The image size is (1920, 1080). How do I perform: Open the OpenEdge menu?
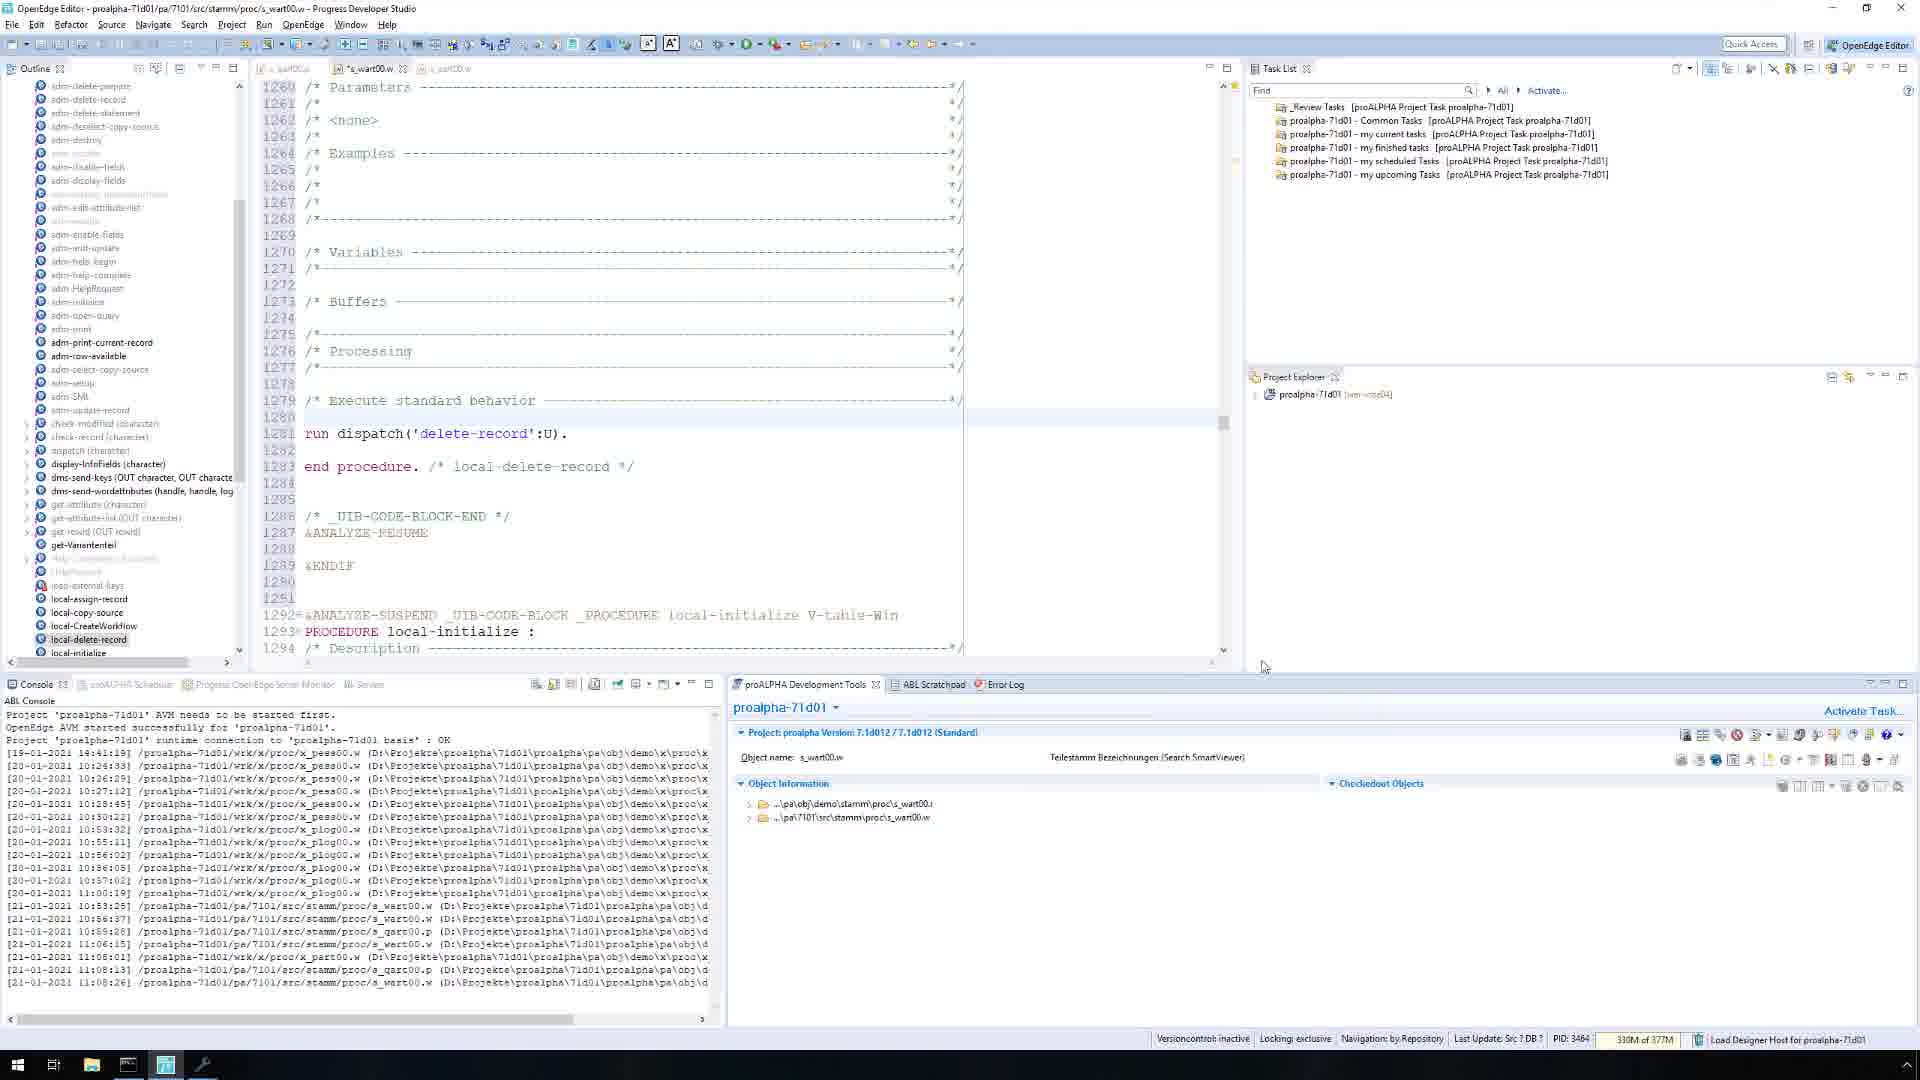303,25
